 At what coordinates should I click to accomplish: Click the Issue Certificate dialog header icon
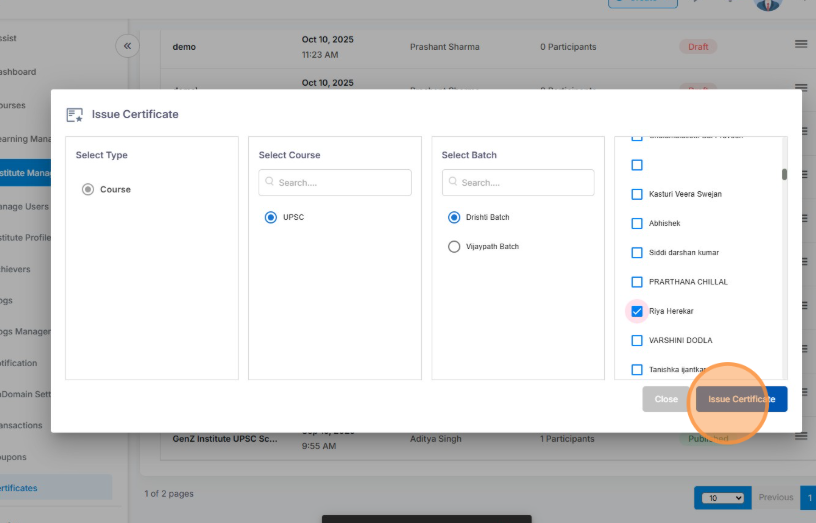(x=74, y=115)
